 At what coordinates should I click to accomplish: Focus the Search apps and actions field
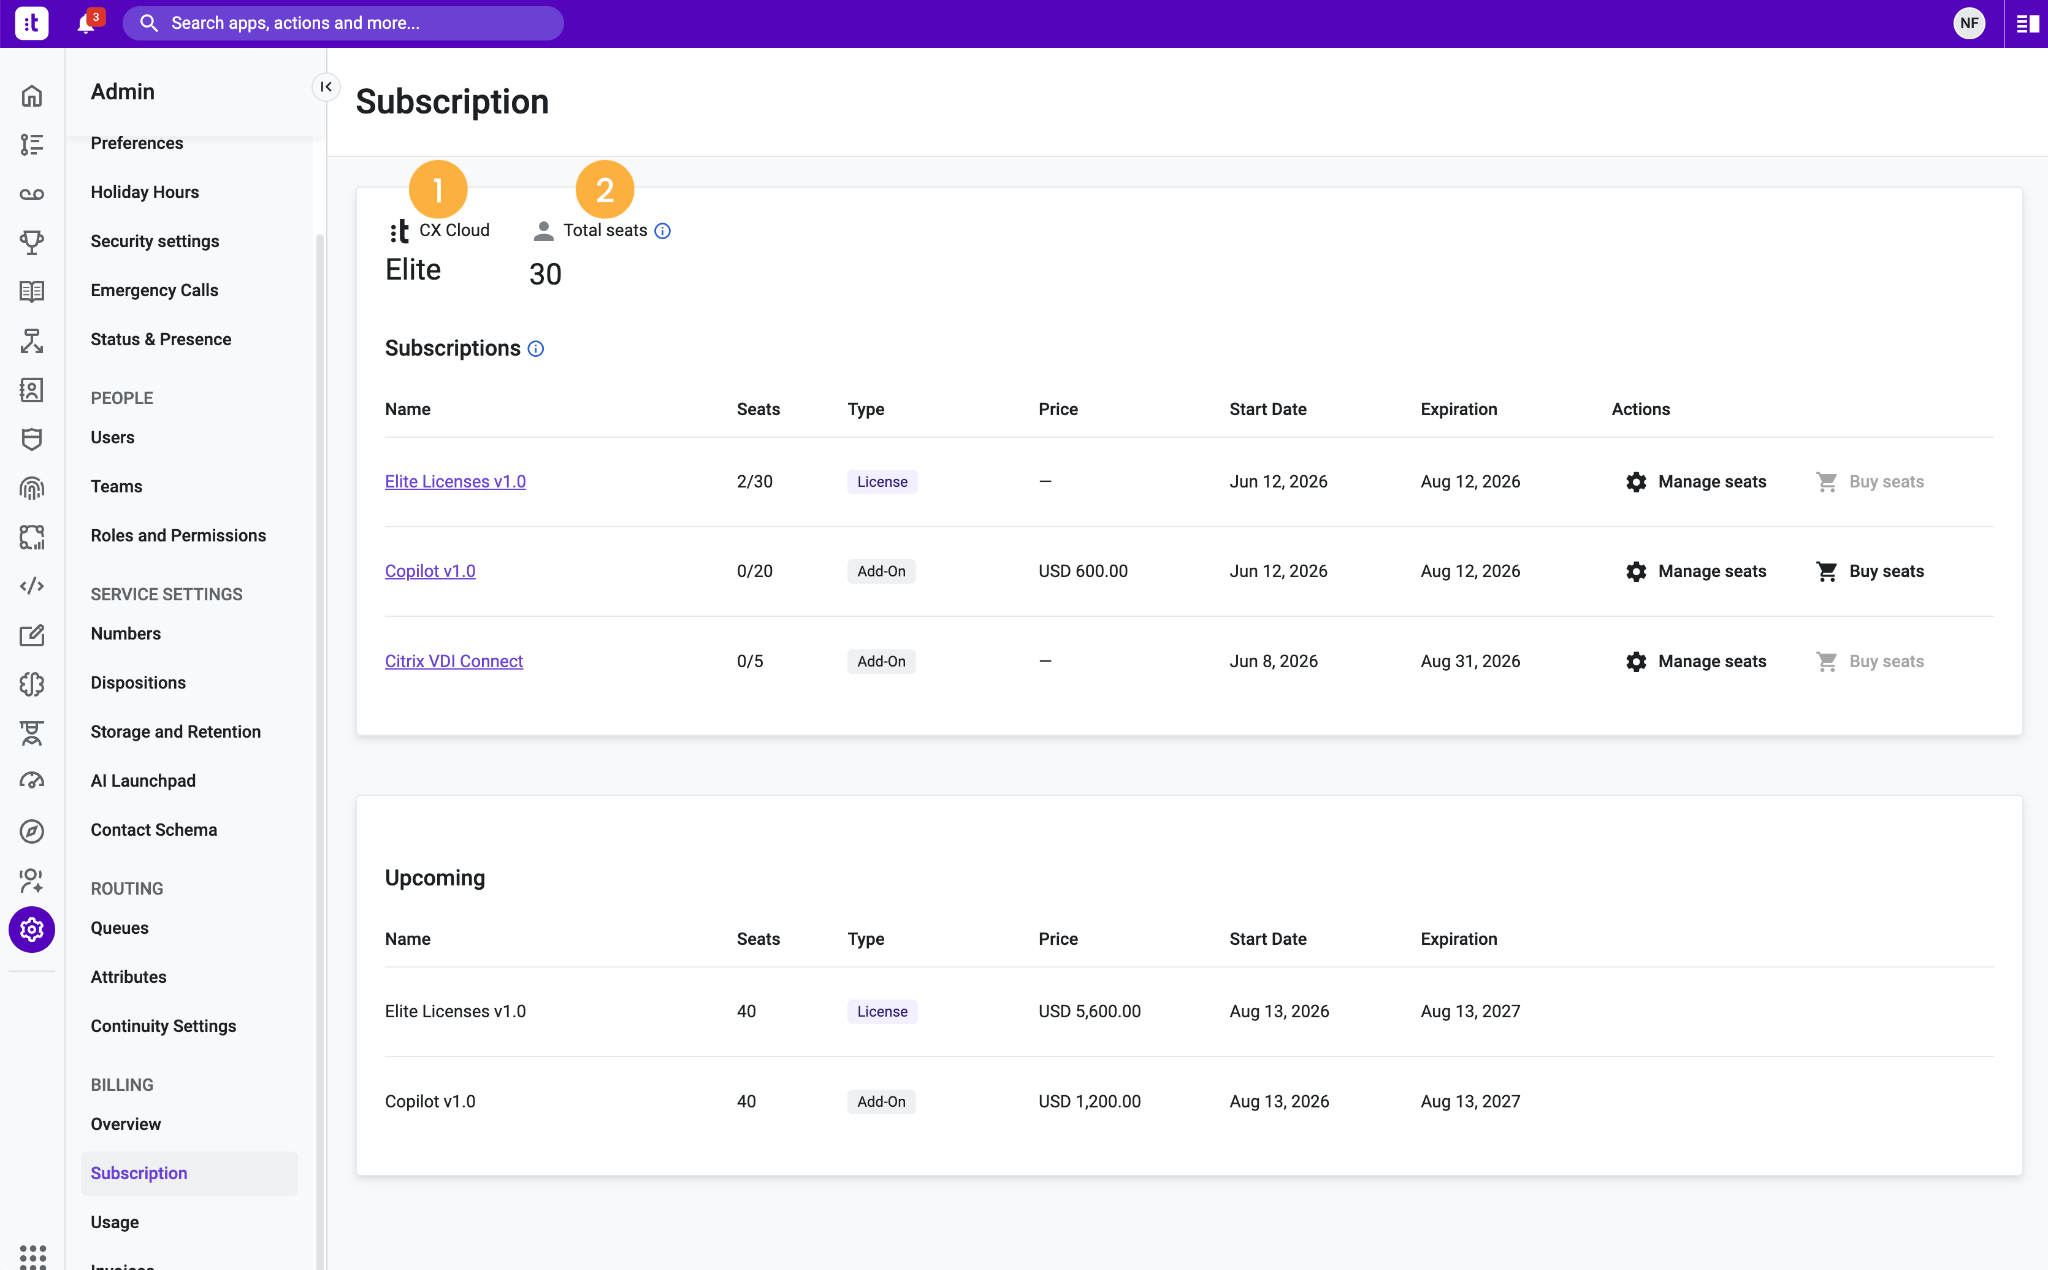coord(343,23)
